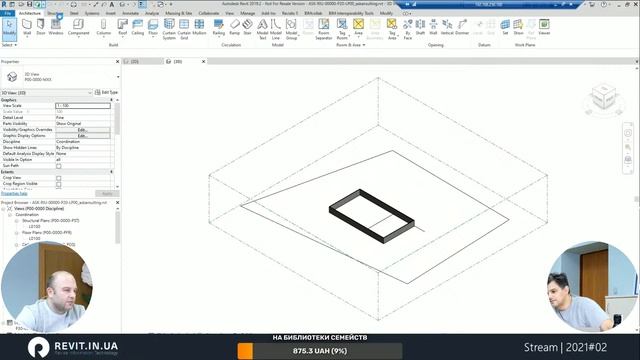The width and height of the screenshot is (640, 360).
Task: Switch to the Systems ribbon tab
Action: point(92,13)
